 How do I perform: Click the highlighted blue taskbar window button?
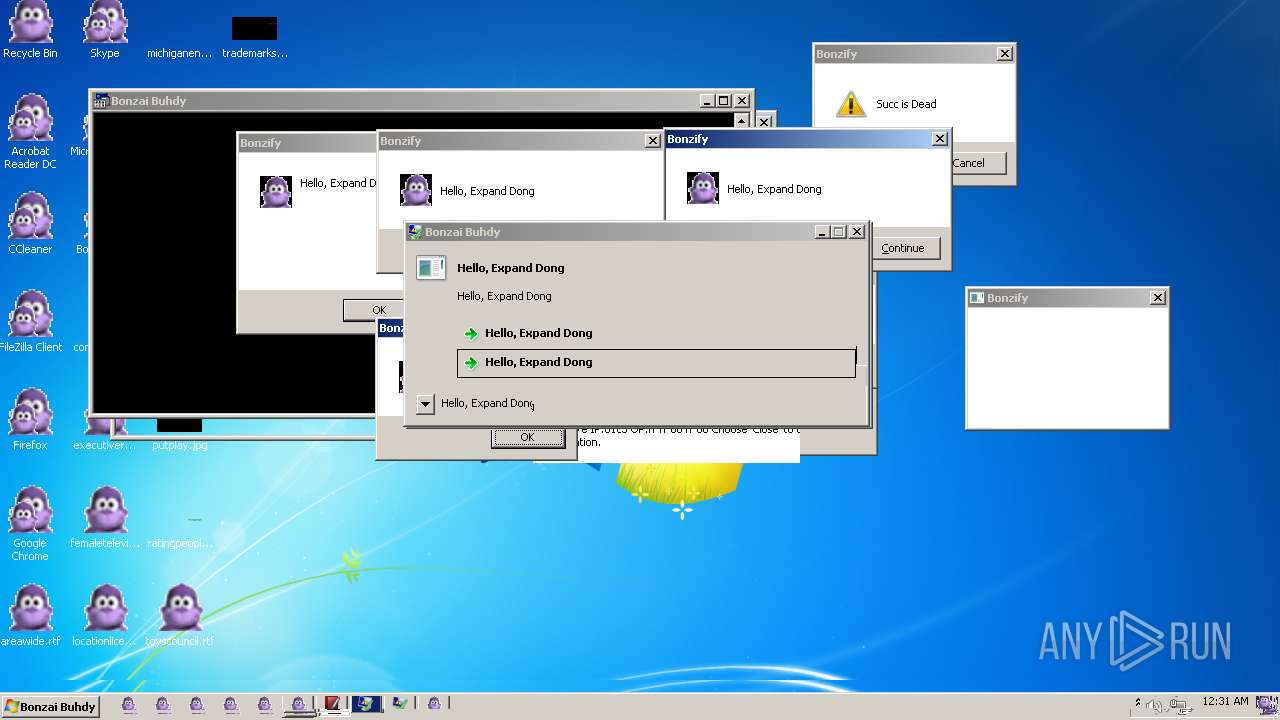click(x=366, y=704)
